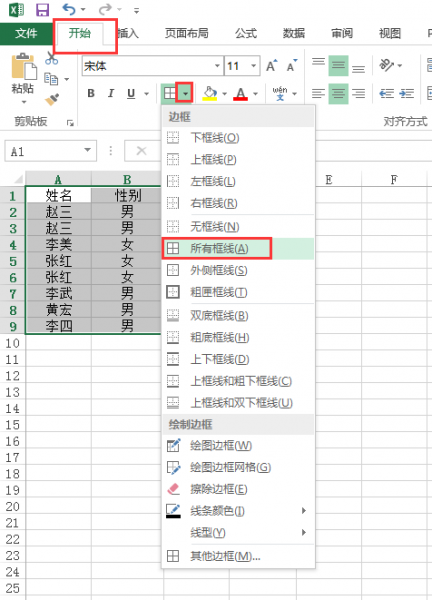Viewport: 432px width, 600px height.
Task: Click the Paste clipboard icon
Action: click(23, 67)
